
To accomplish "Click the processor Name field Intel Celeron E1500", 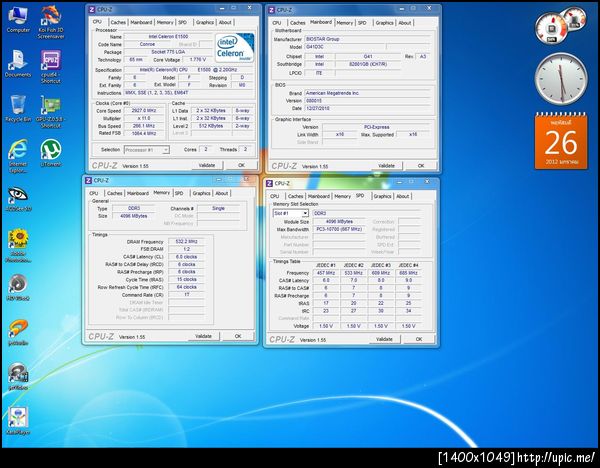I will (168, 37).
